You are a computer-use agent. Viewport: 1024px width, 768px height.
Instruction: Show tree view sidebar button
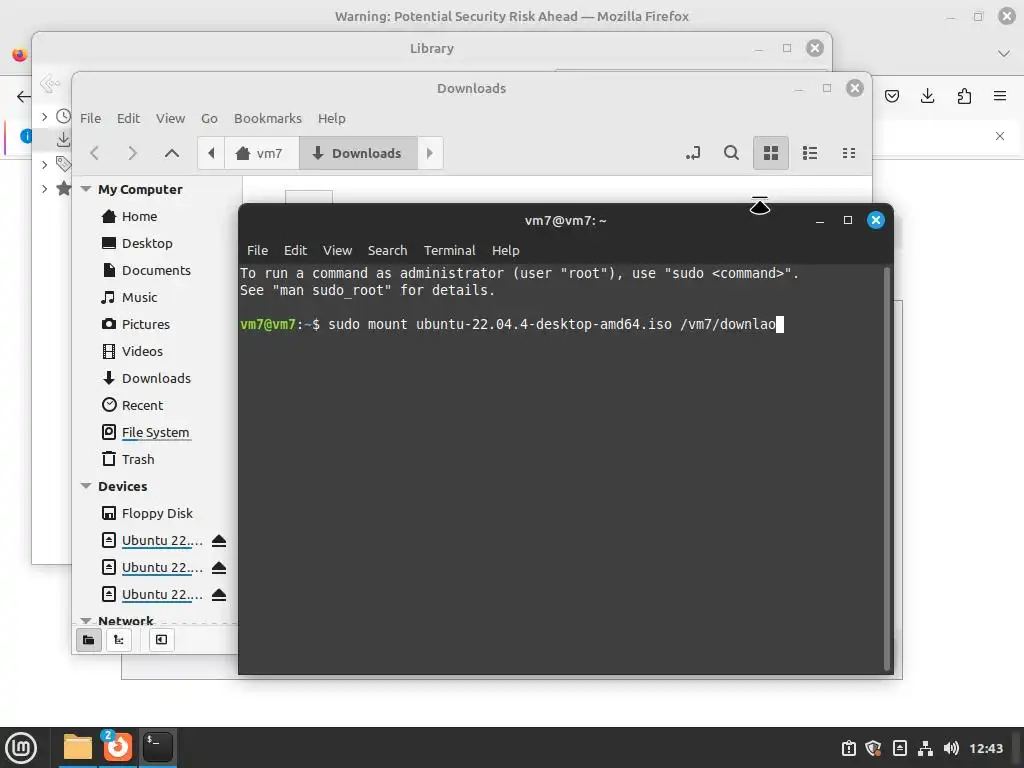point(119,639)
